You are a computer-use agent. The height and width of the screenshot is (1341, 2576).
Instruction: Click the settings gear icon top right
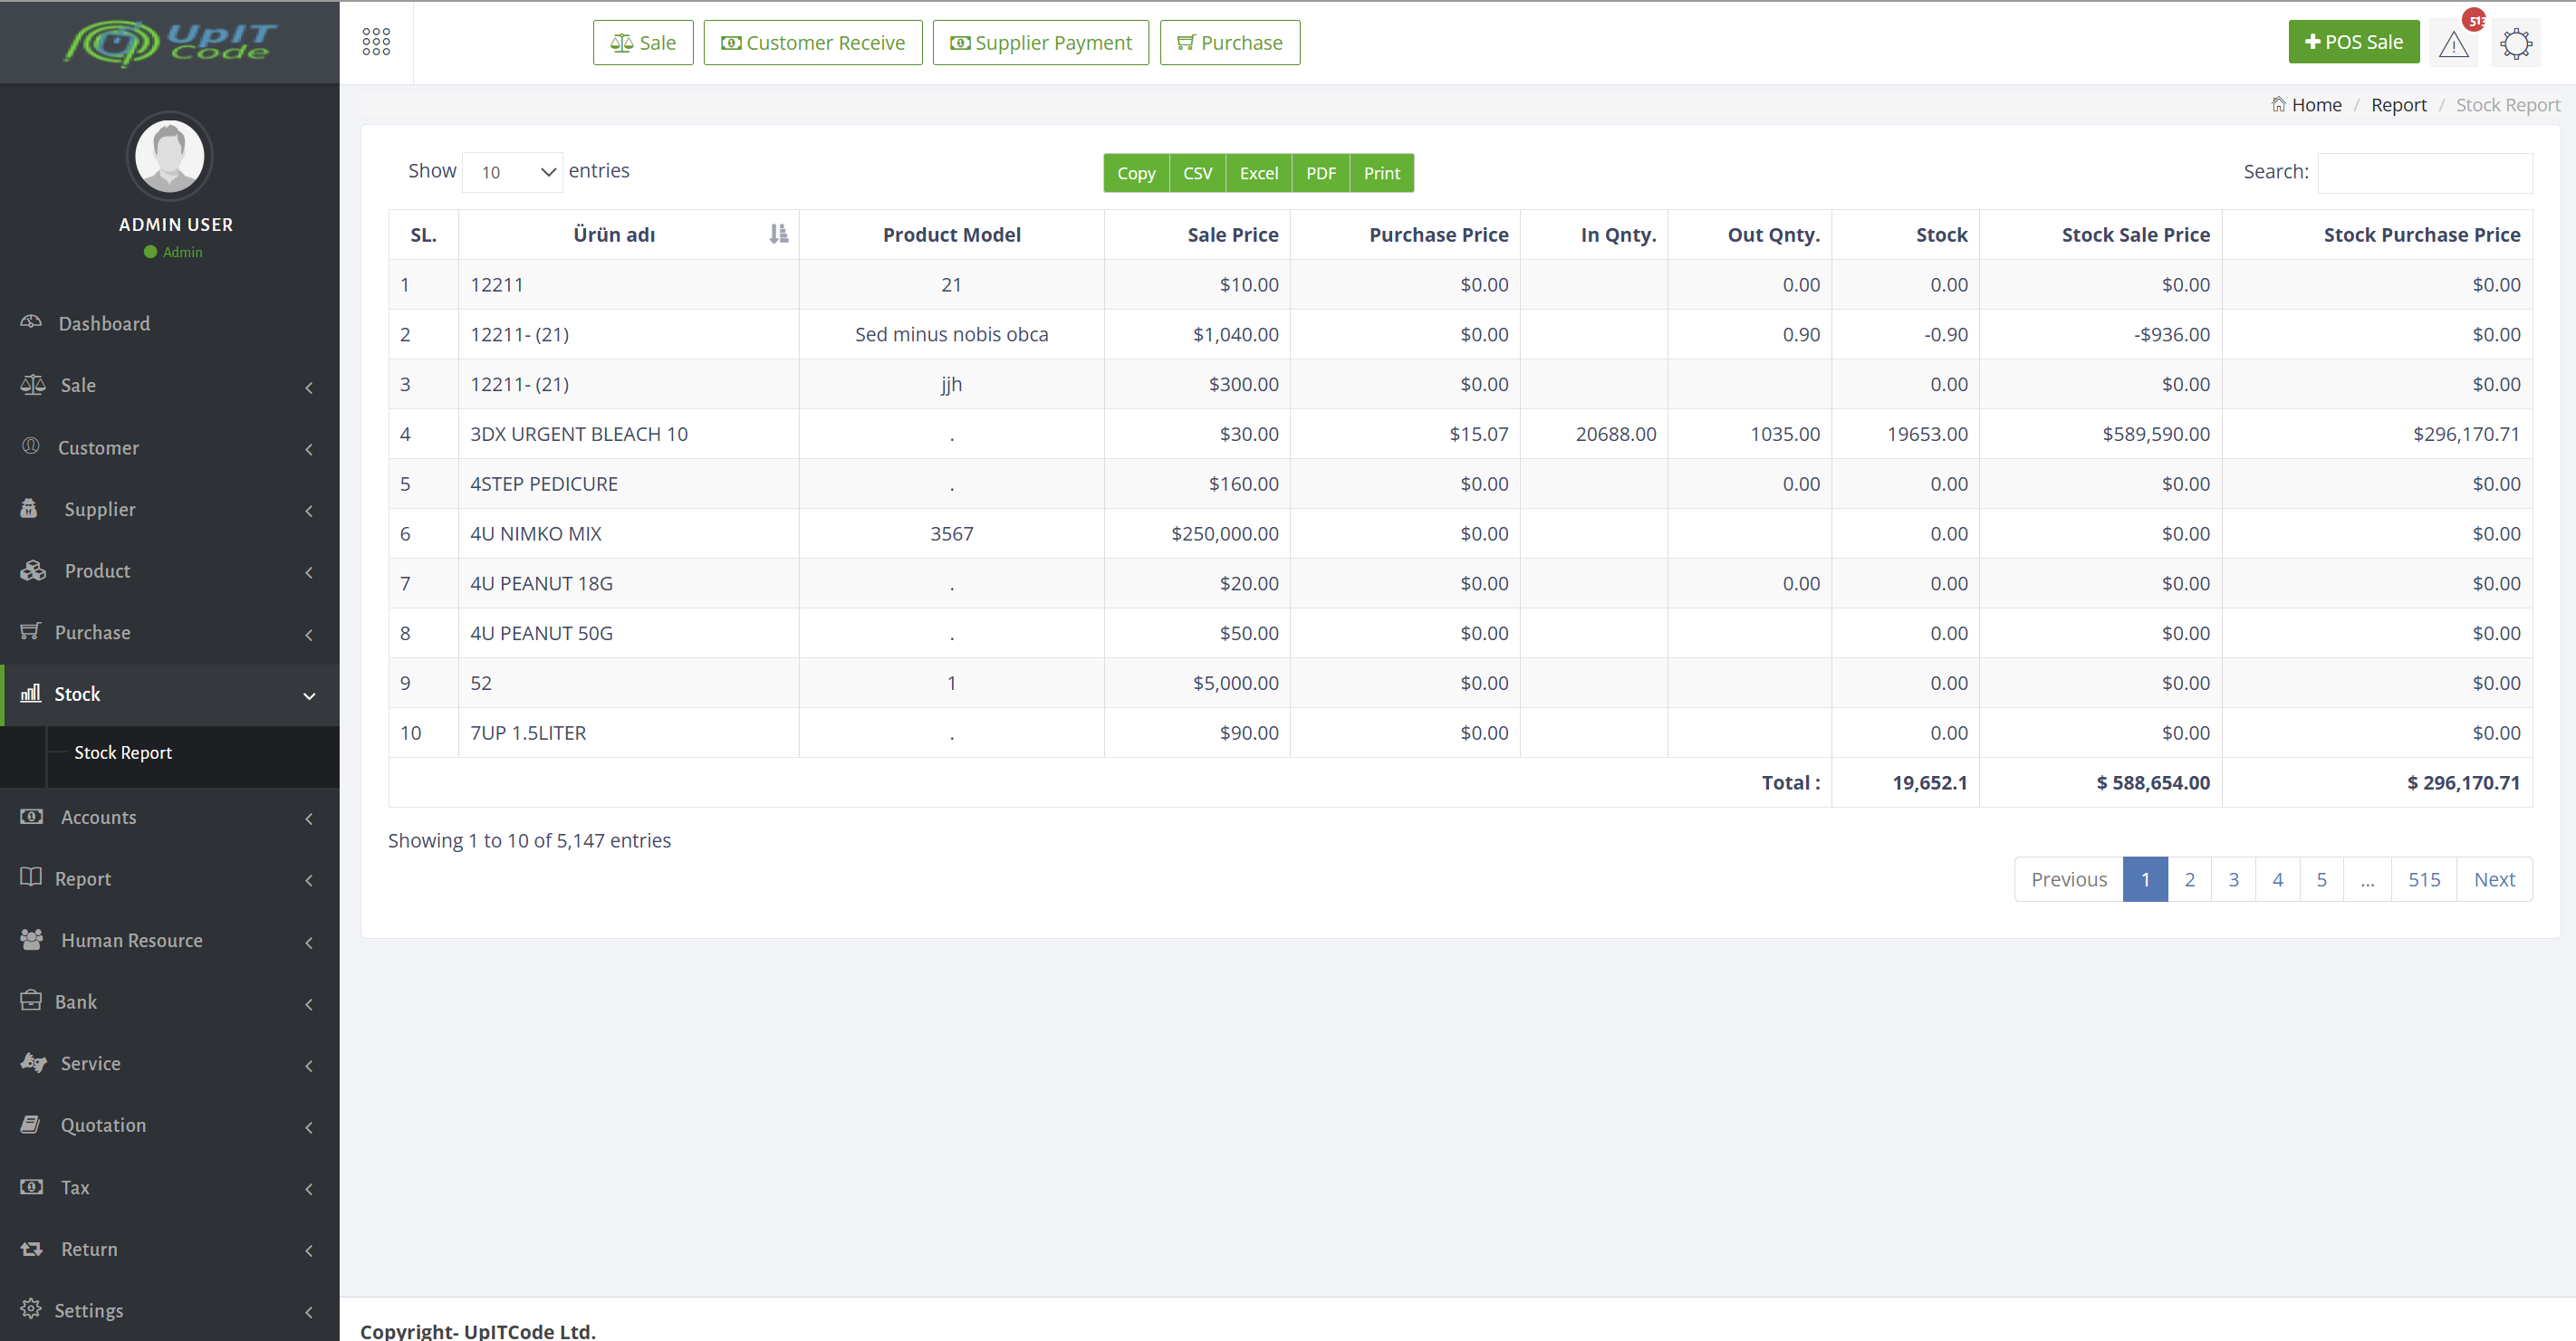pos(2516,44)
